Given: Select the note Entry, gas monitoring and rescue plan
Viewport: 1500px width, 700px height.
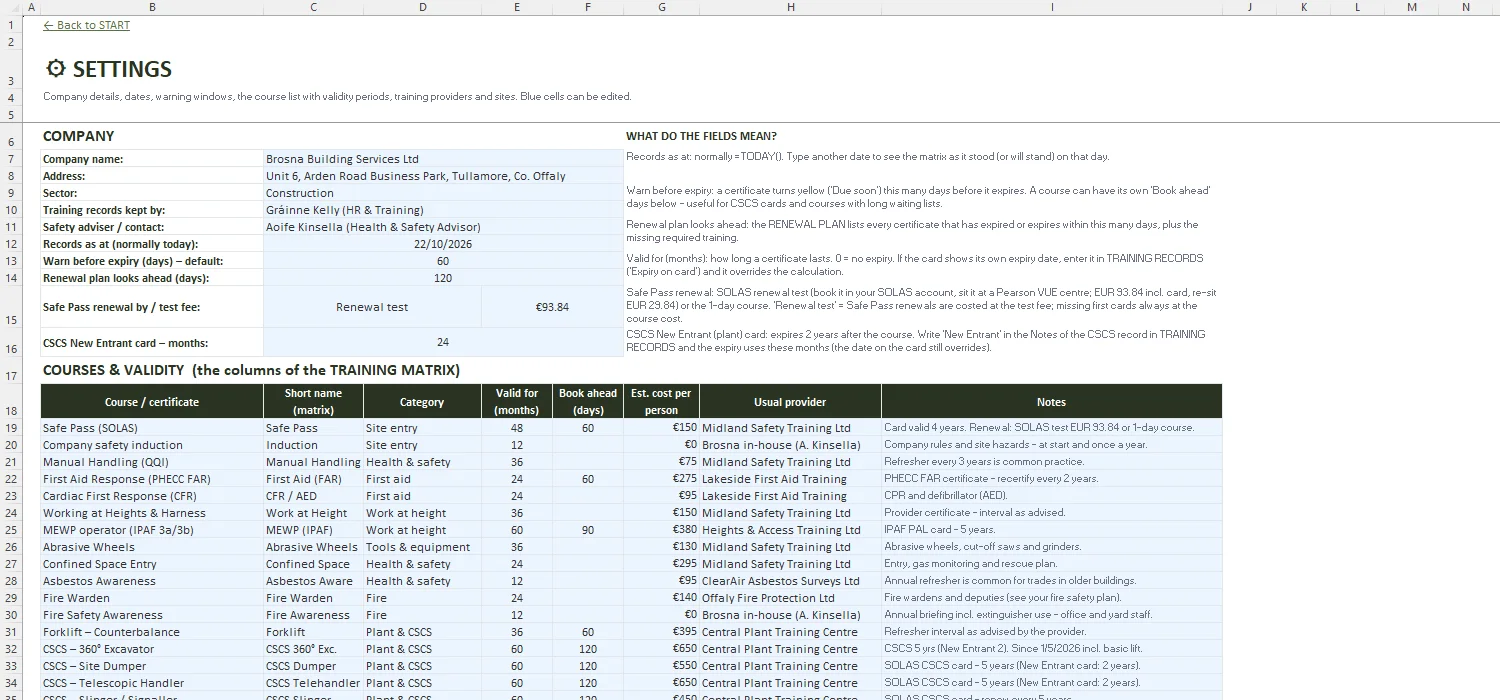Looking at the screenshot, I should point(1051,563).
